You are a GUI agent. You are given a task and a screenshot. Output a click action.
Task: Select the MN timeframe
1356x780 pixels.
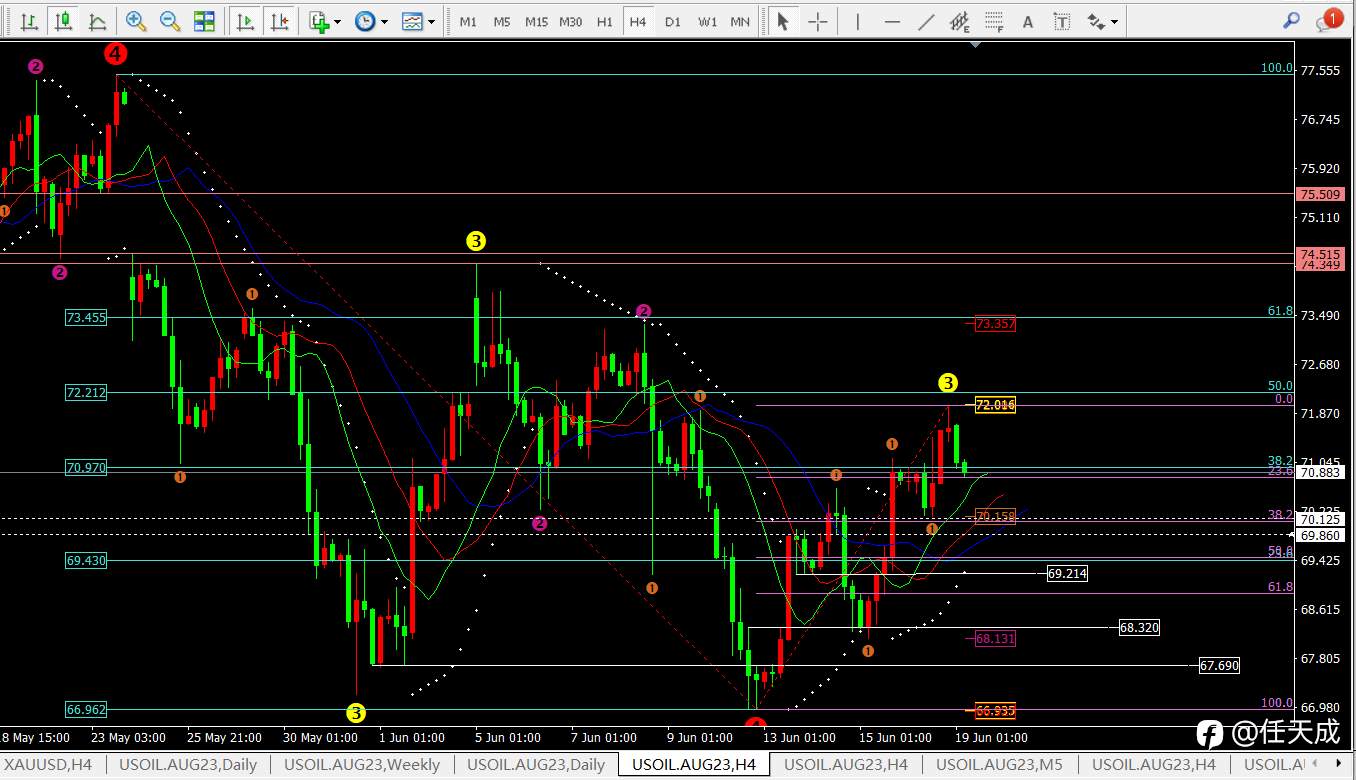[x=740, y=21]
